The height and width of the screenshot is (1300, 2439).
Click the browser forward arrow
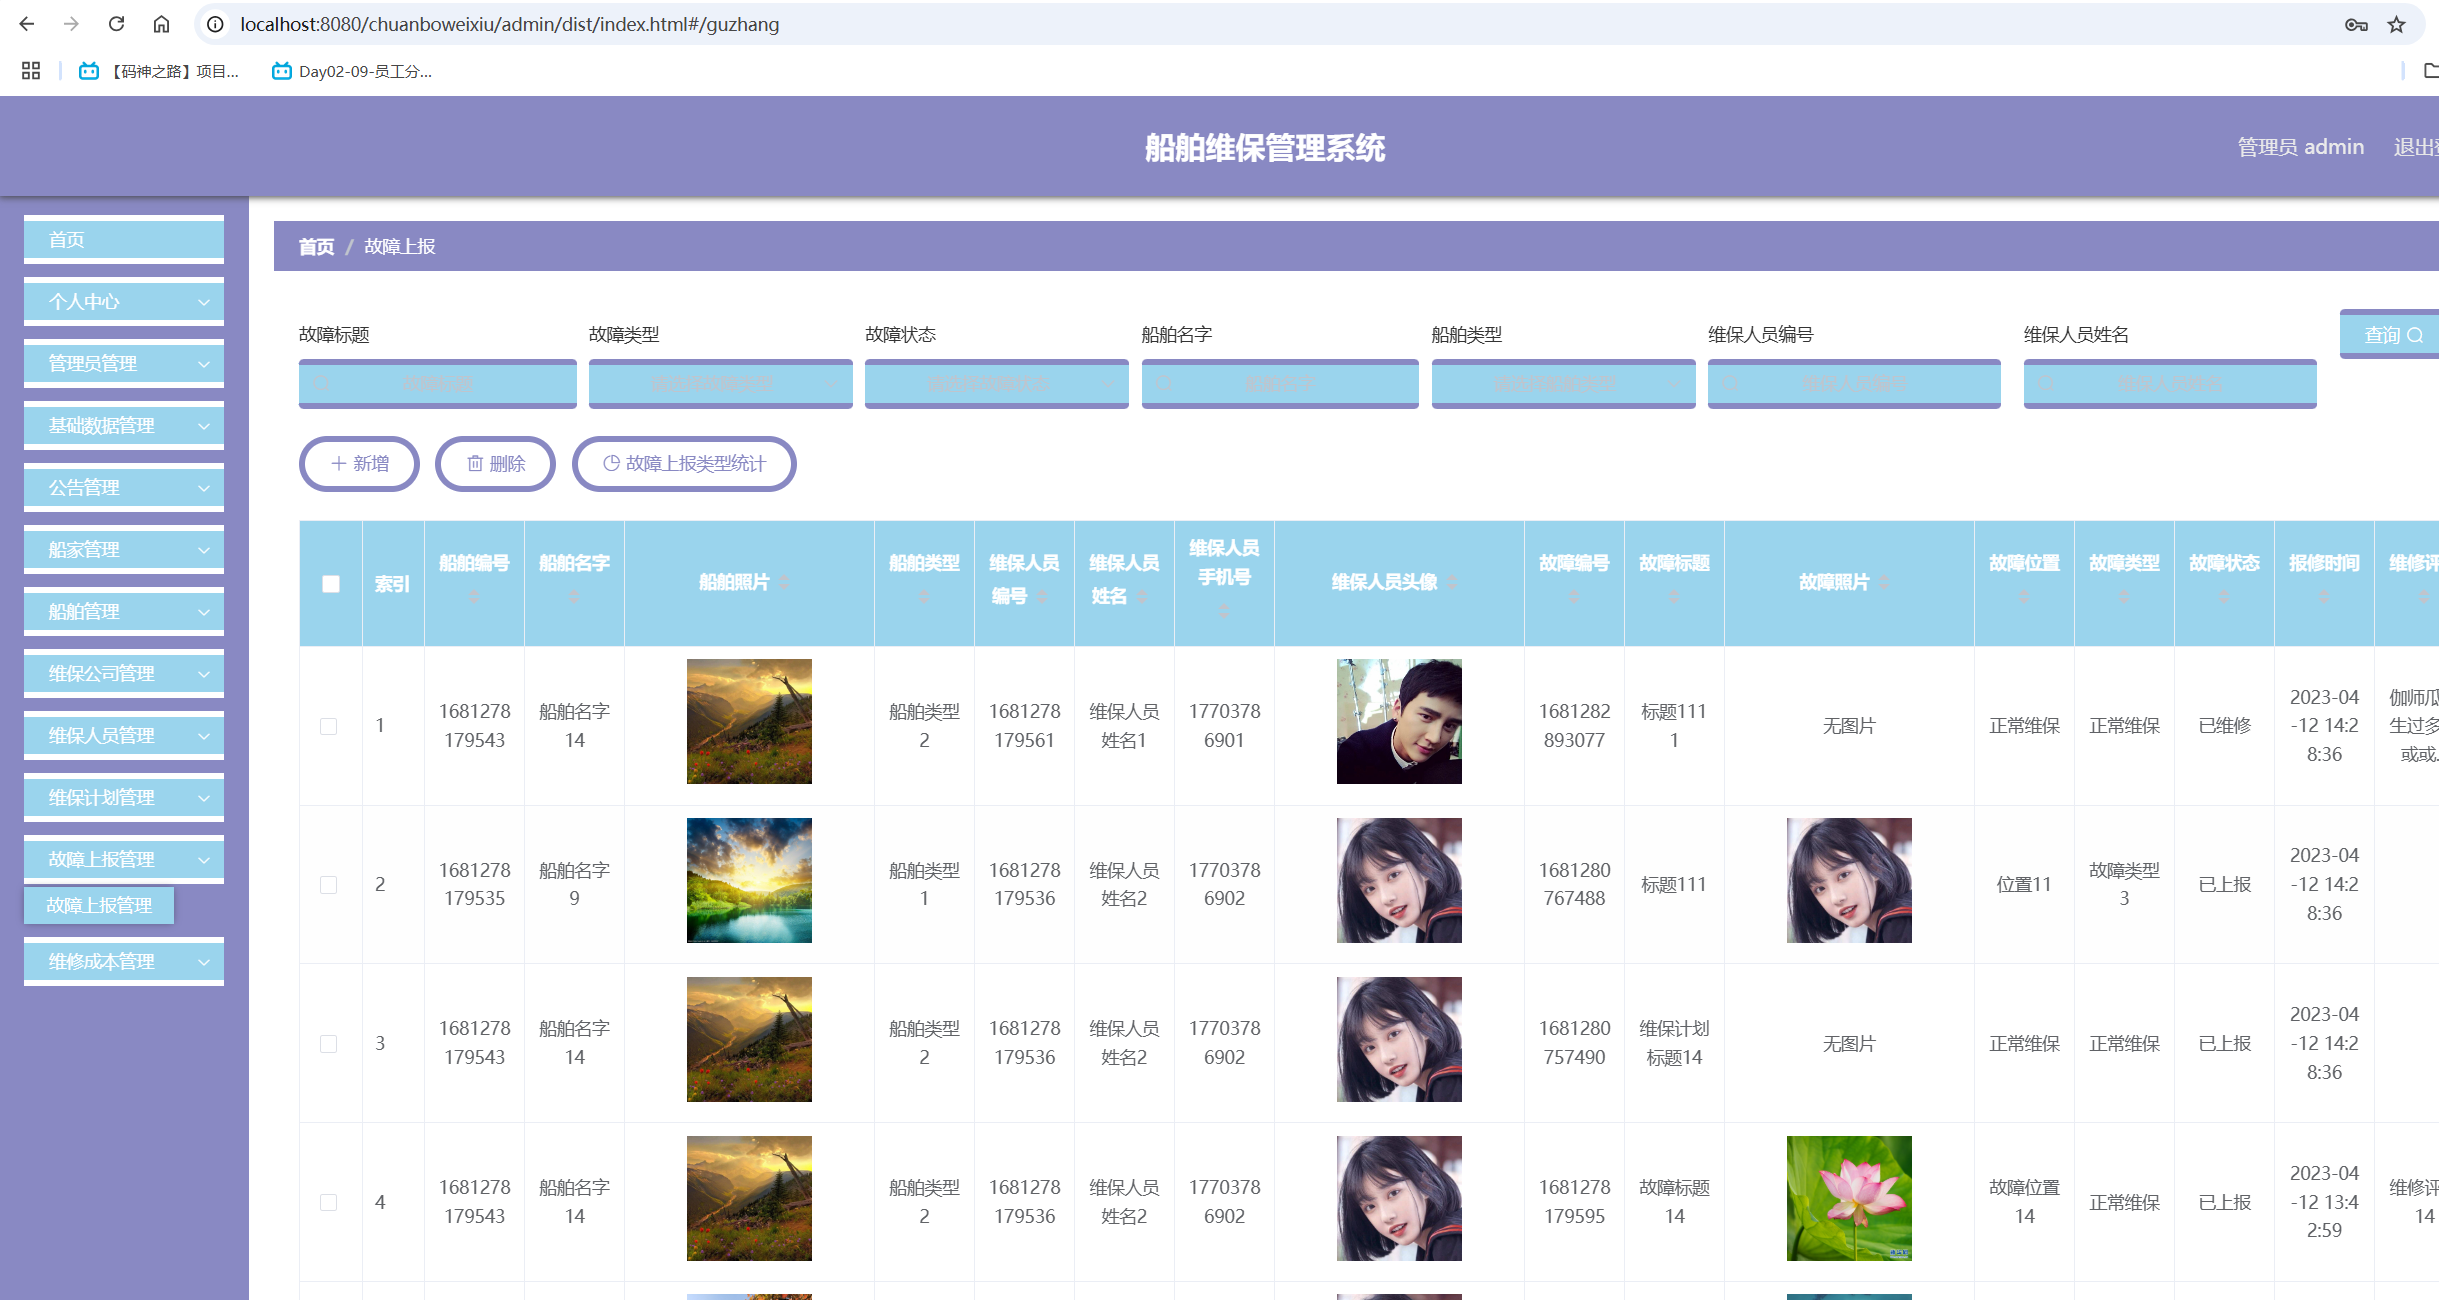pos(71,24)
